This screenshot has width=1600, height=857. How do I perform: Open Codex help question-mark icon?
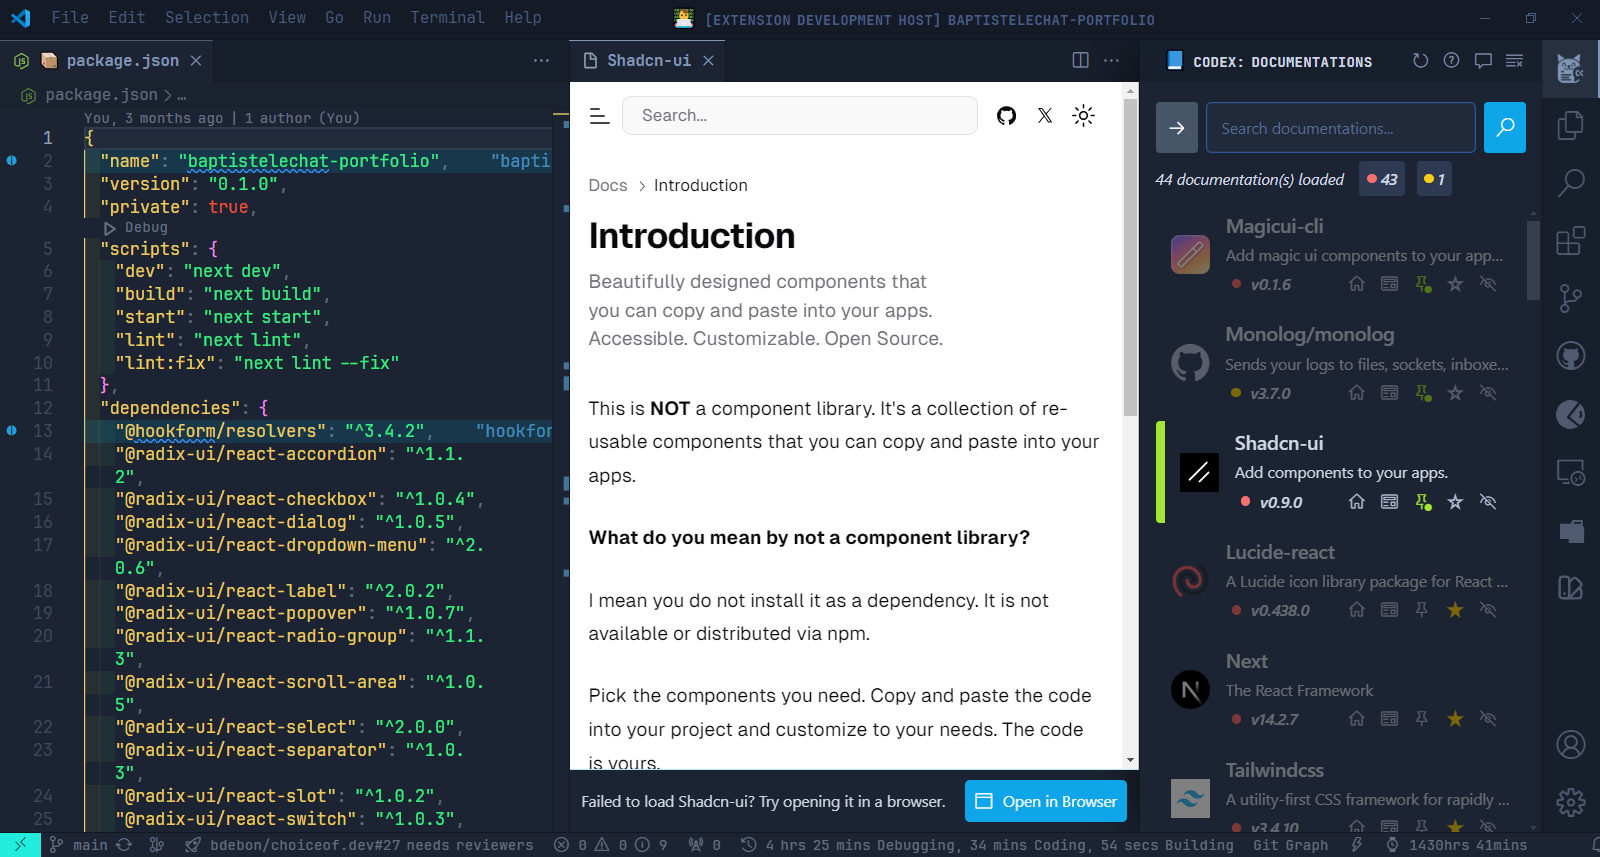tap(1451, 61)
